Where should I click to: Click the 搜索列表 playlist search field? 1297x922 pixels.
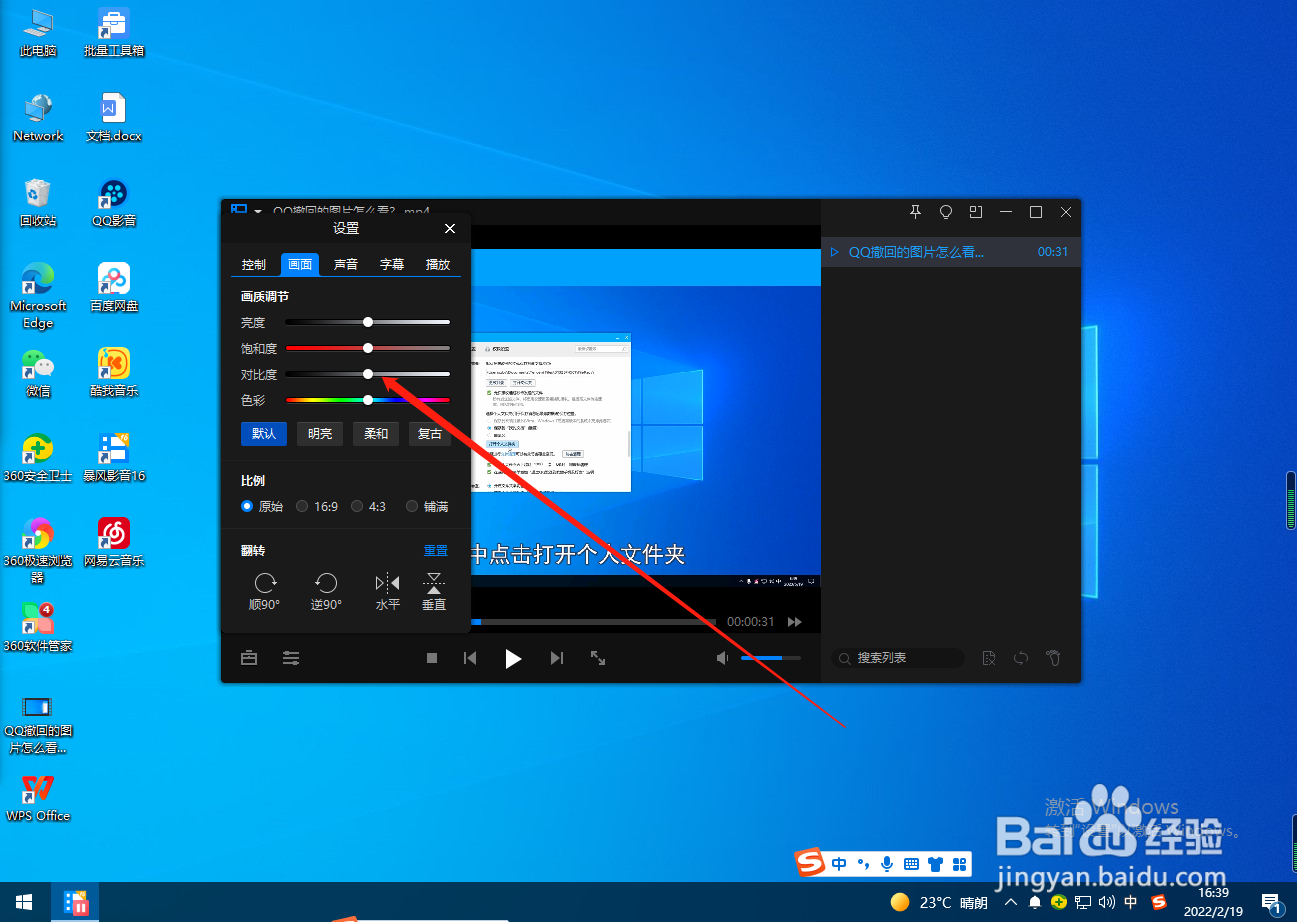point(898,658)
